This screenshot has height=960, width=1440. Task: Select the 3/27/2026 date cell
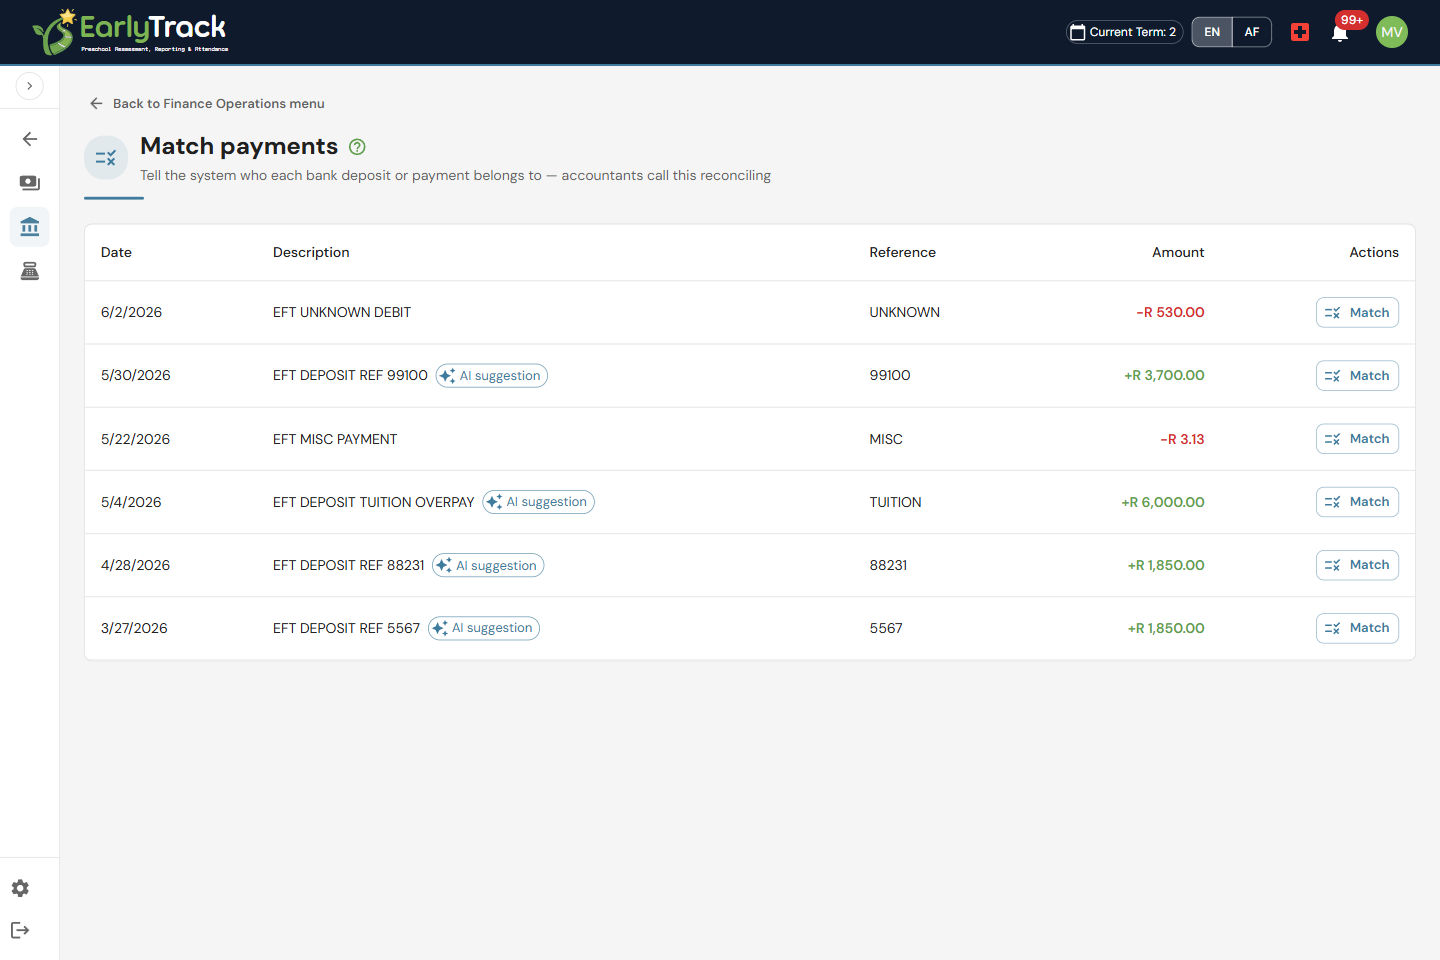[134, 628]
